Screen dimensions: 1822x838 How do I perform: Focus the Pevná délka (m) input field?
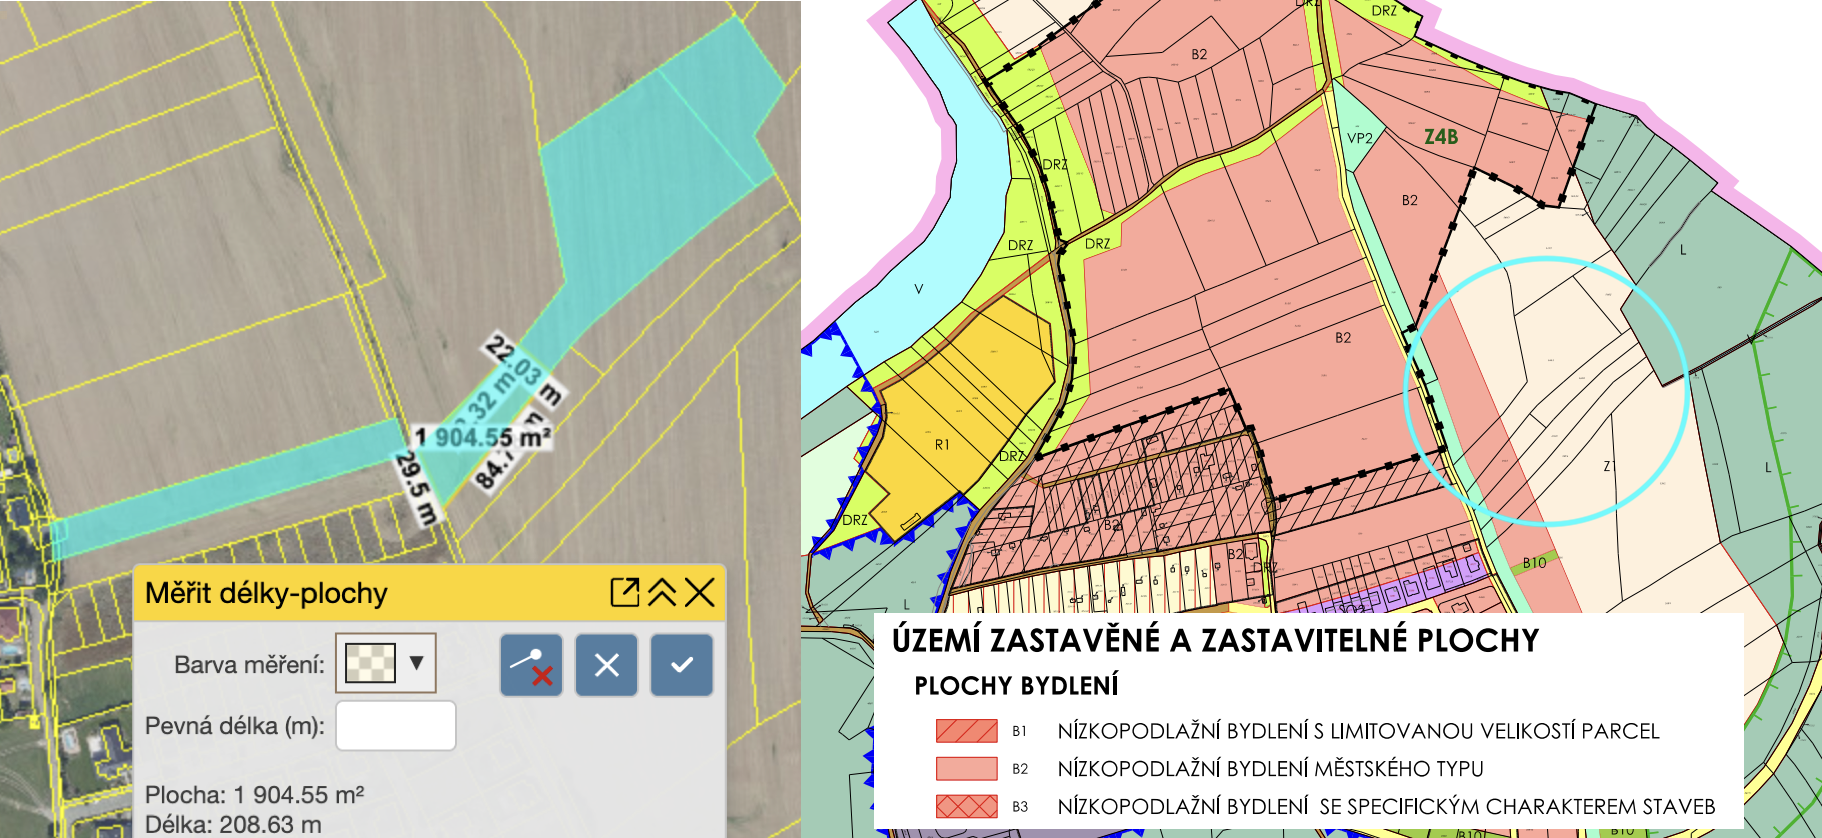click(x=395, y=726)
